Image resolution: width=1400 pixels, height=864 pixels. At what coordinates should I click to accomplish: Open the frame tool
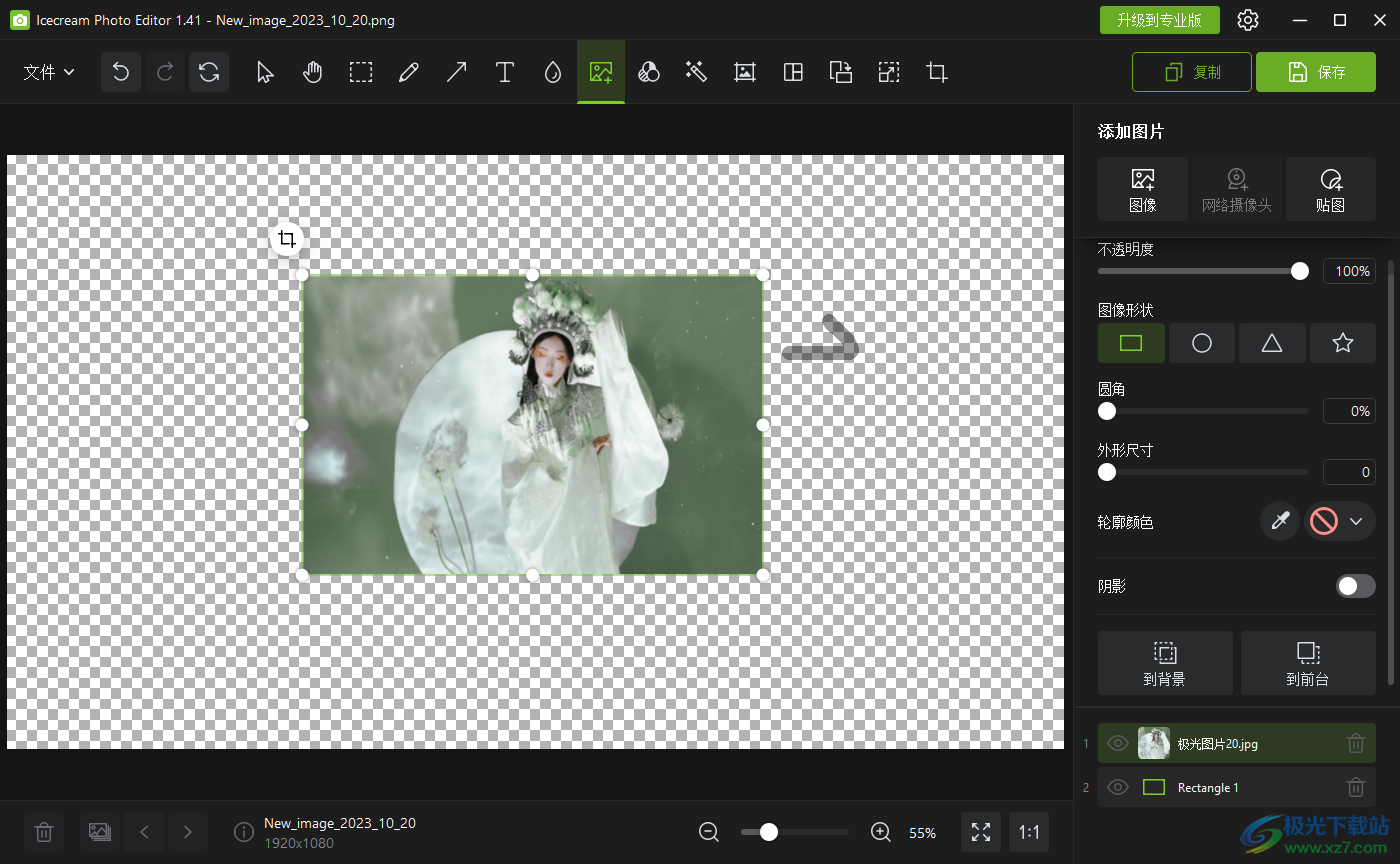(744, 72)
